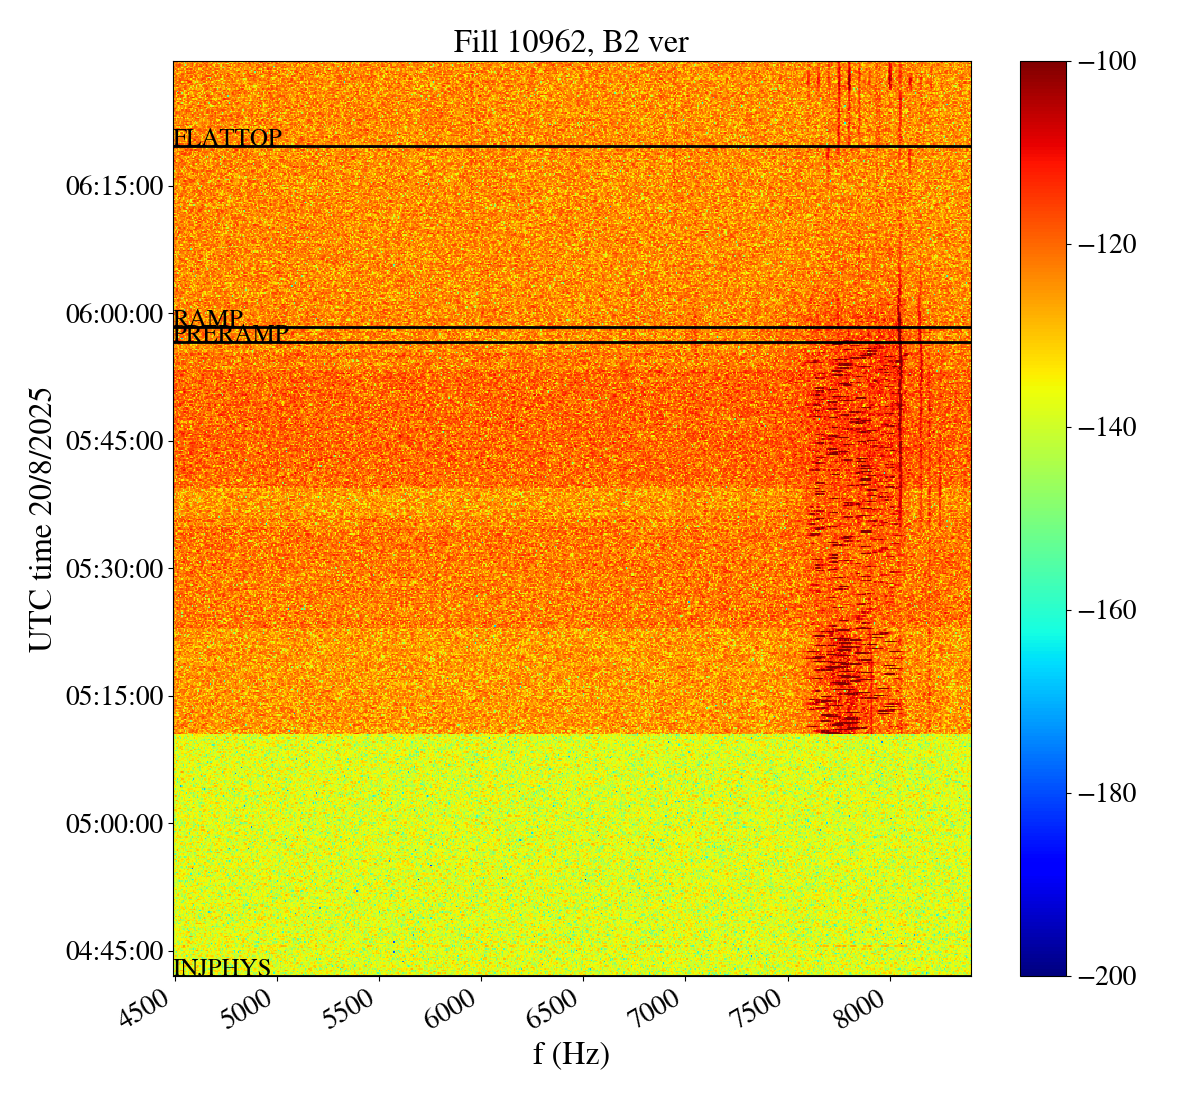Click the plot title "Fill 10962, B2 ver"
The width and height of the screenshot is (1200, 1100).
(571, 42)
